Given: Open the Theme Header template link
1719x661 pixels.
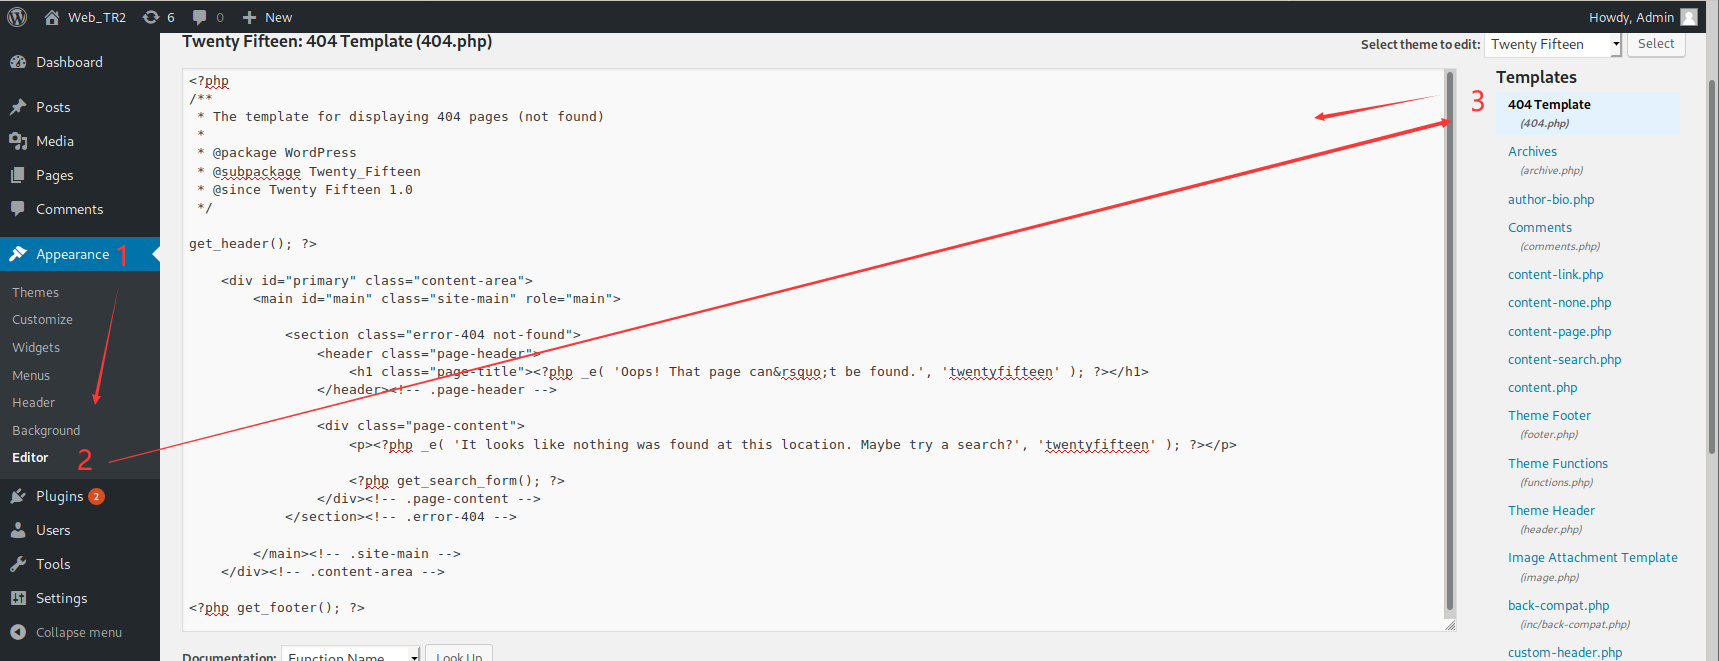Looking at the screenshot, I should click(x=1551, y=510).
